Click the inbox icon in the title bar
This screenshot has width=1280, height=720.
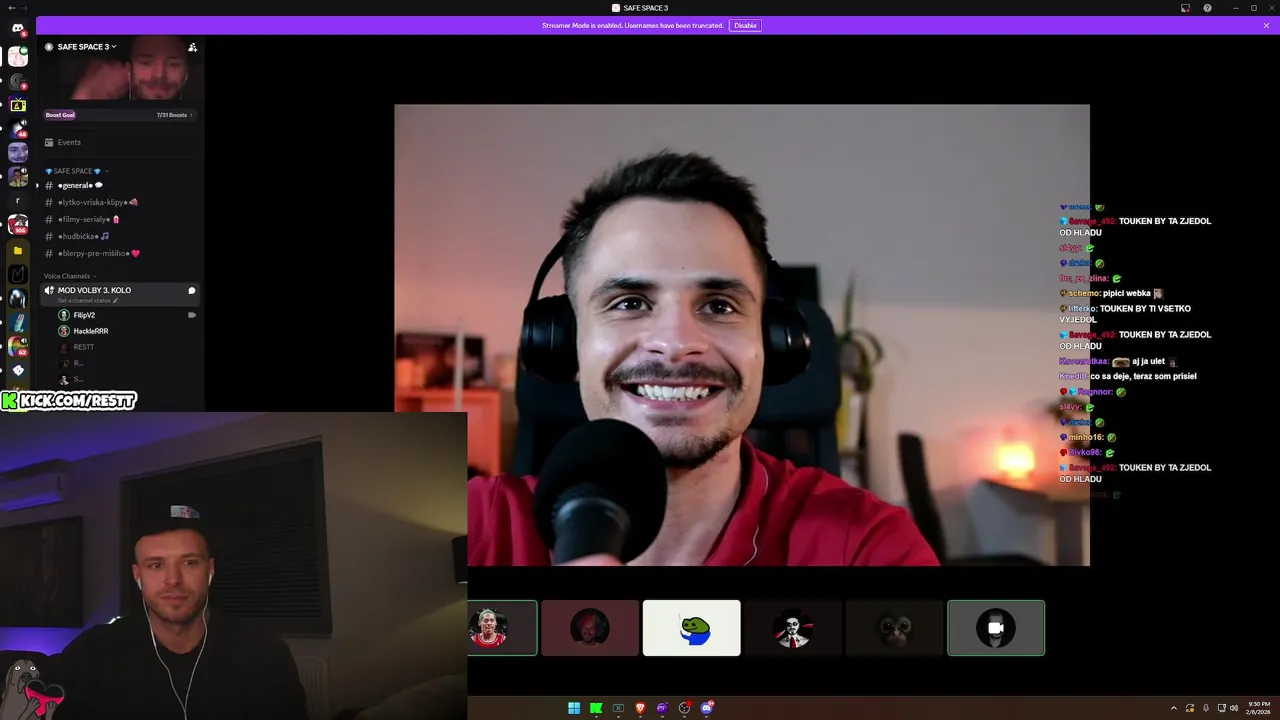(x=1185, y=8)
